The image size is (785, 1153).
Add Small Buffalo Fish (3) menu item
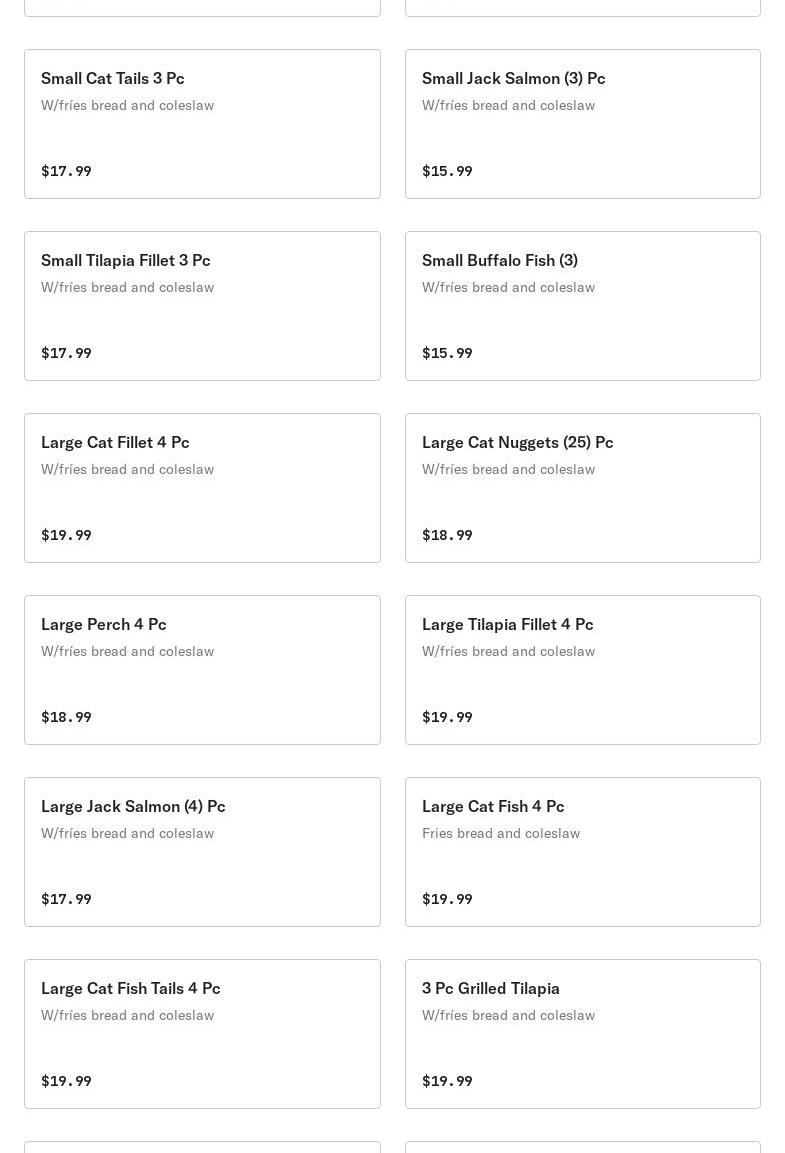click(x=582, y=306)
